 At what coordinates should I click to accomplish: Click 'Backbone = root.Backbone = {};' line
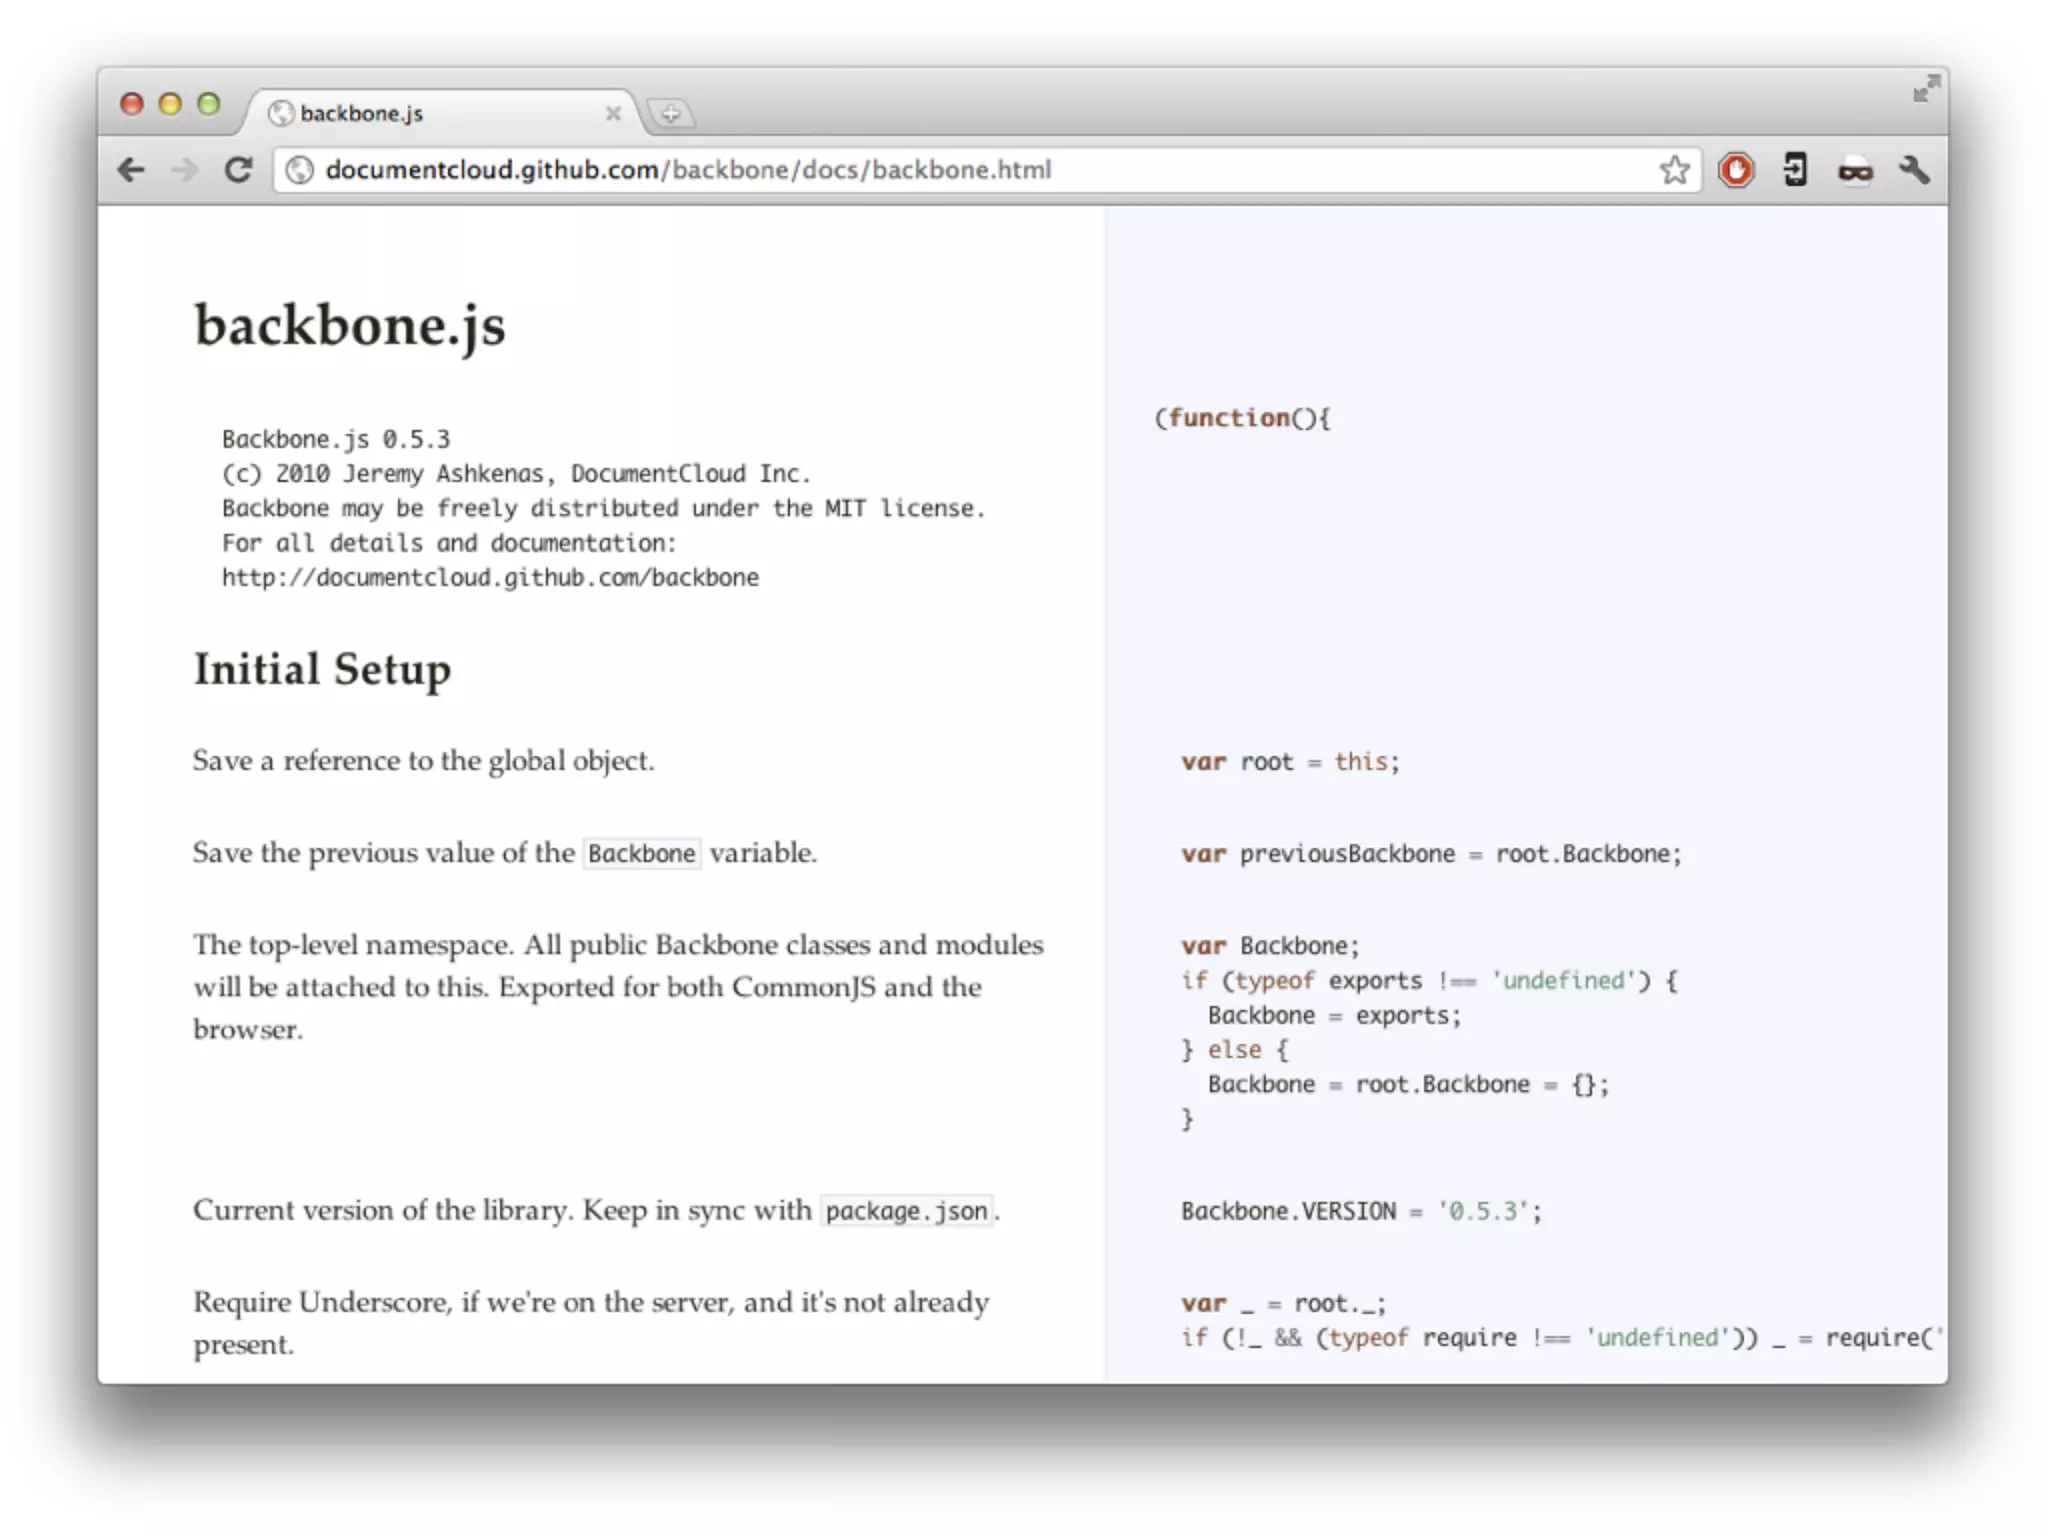[1409, 1085]
